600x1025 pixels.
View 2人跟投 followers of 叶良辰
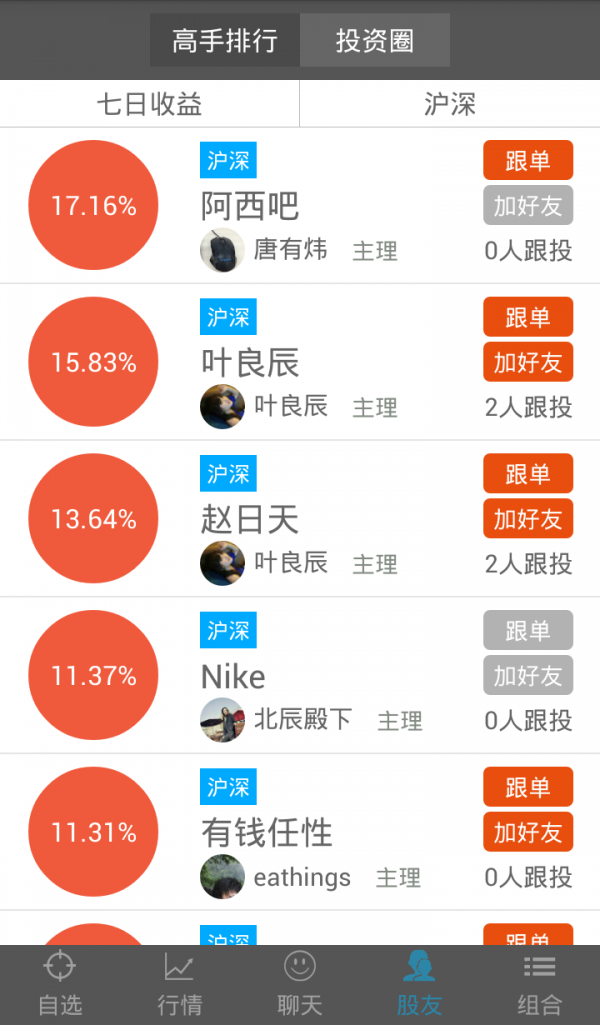click(527, 407)
